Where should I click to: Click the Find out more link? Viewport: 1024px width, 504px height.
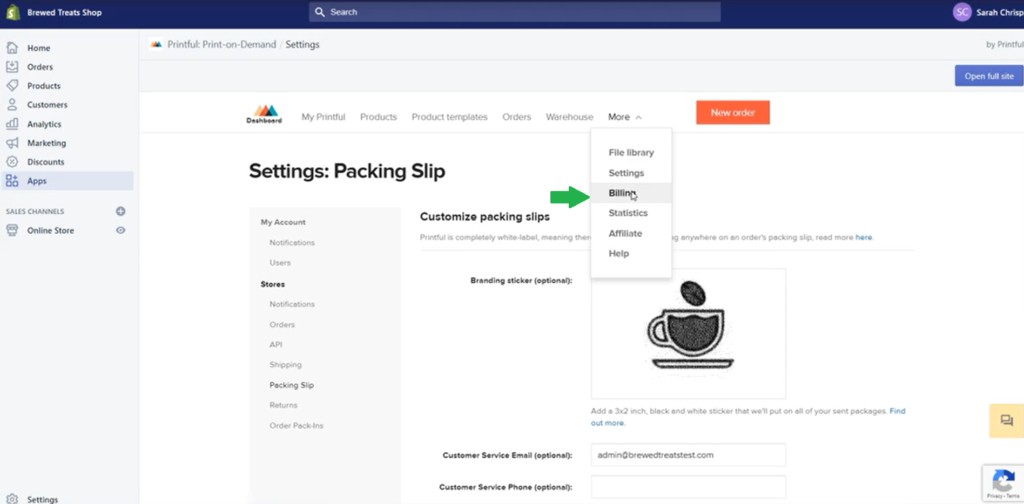pyautogui.click(x=748, y=417)
